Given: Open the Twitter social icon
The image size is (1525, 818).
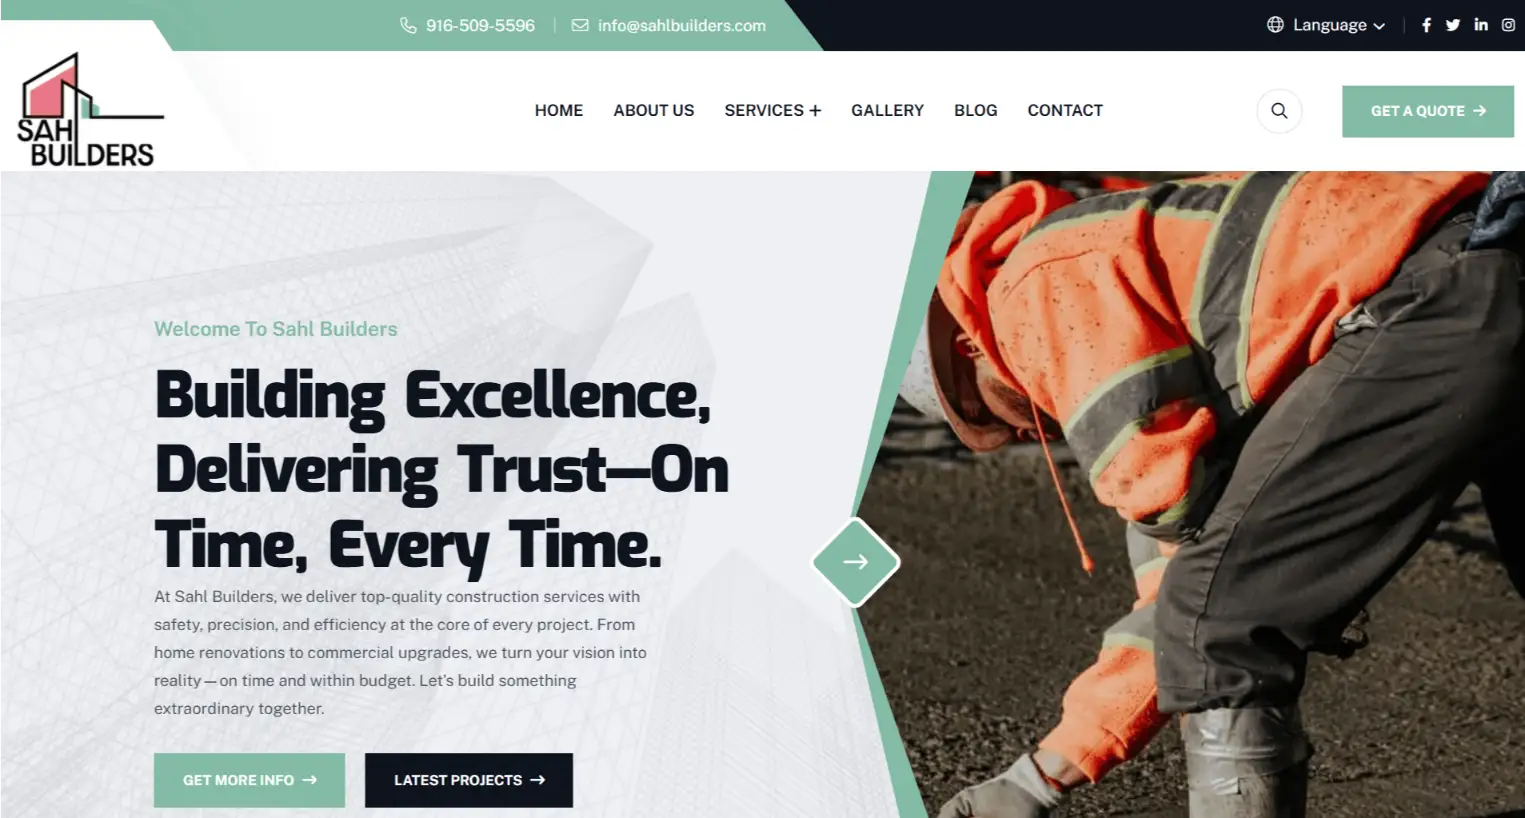Looking at the screenshot, I should point(1453,25).
